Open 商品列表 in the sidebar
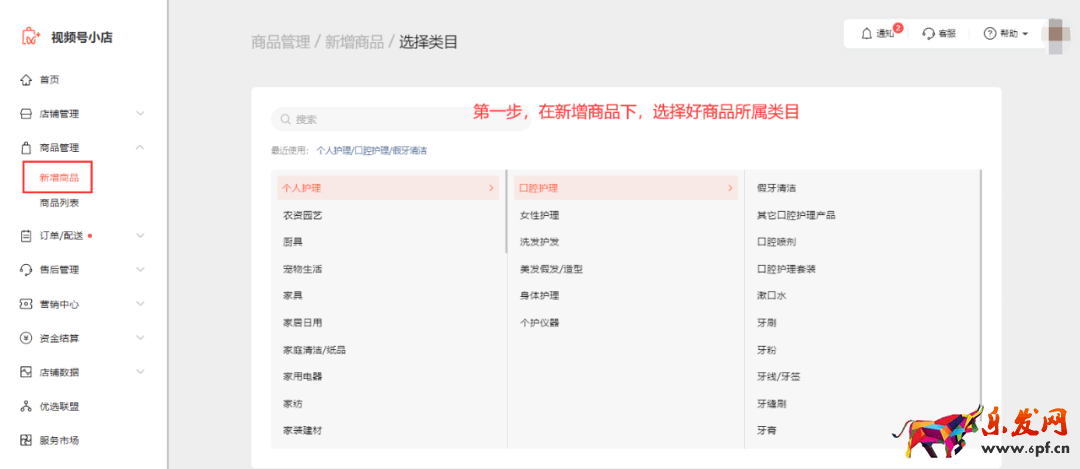 [59, 203]
